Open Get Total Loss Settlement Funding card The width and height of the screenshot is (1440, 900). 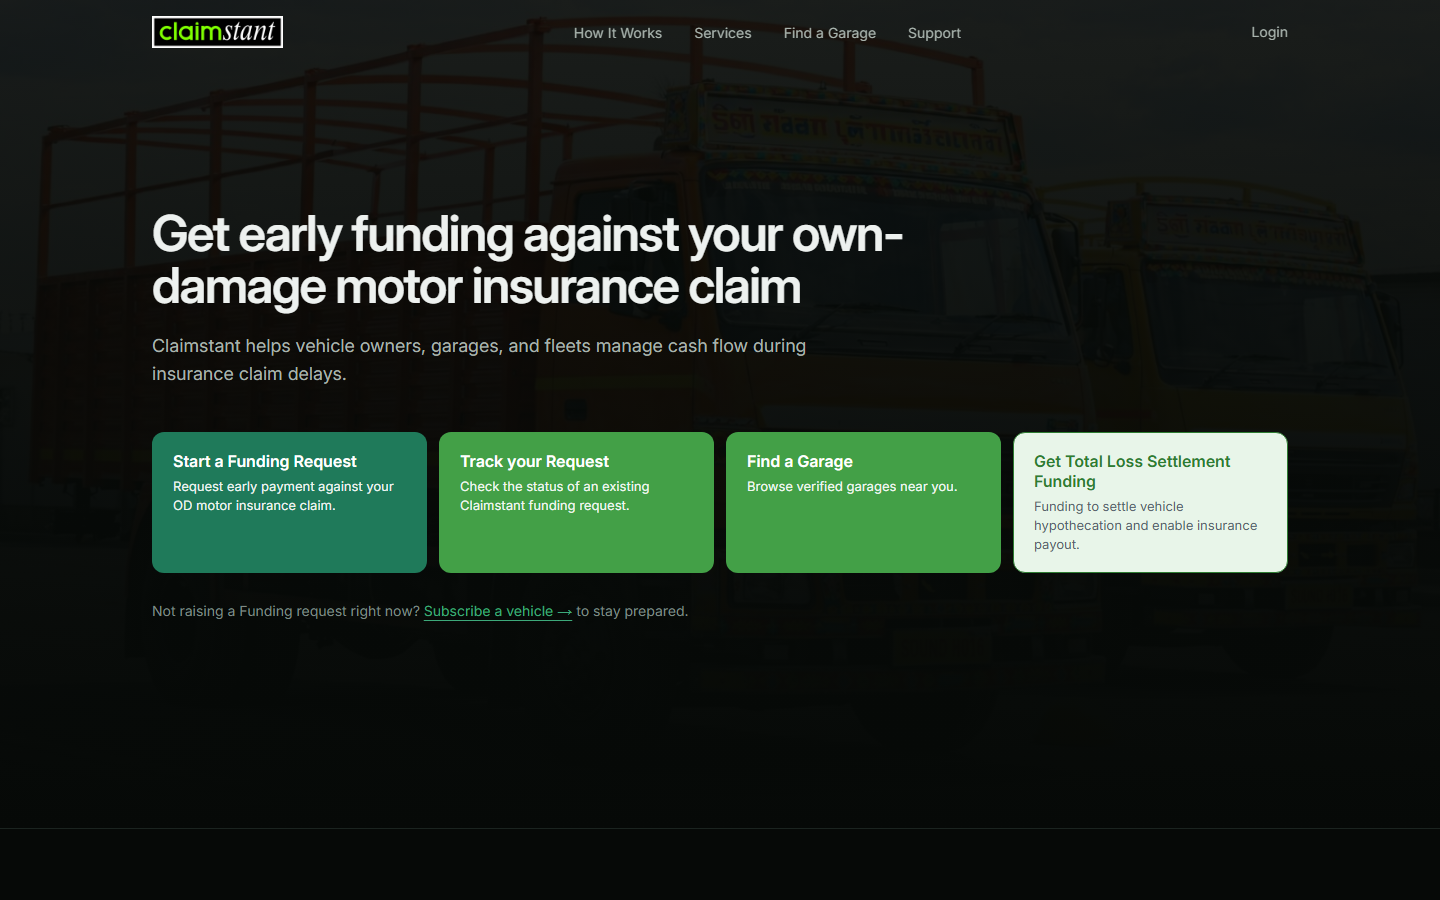(x=1150, y=502)
